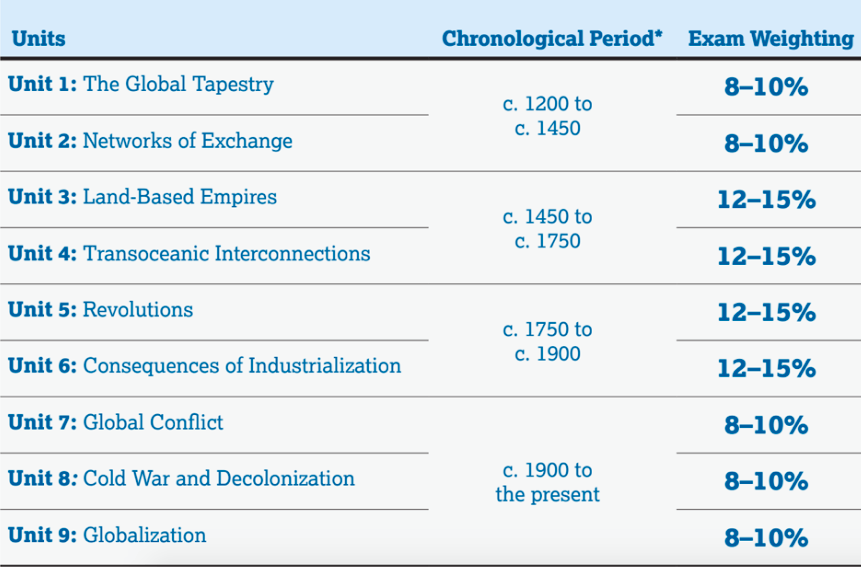Select Unit 2: Networks of Exchange

pyautogui.click(x=150, y=141)
